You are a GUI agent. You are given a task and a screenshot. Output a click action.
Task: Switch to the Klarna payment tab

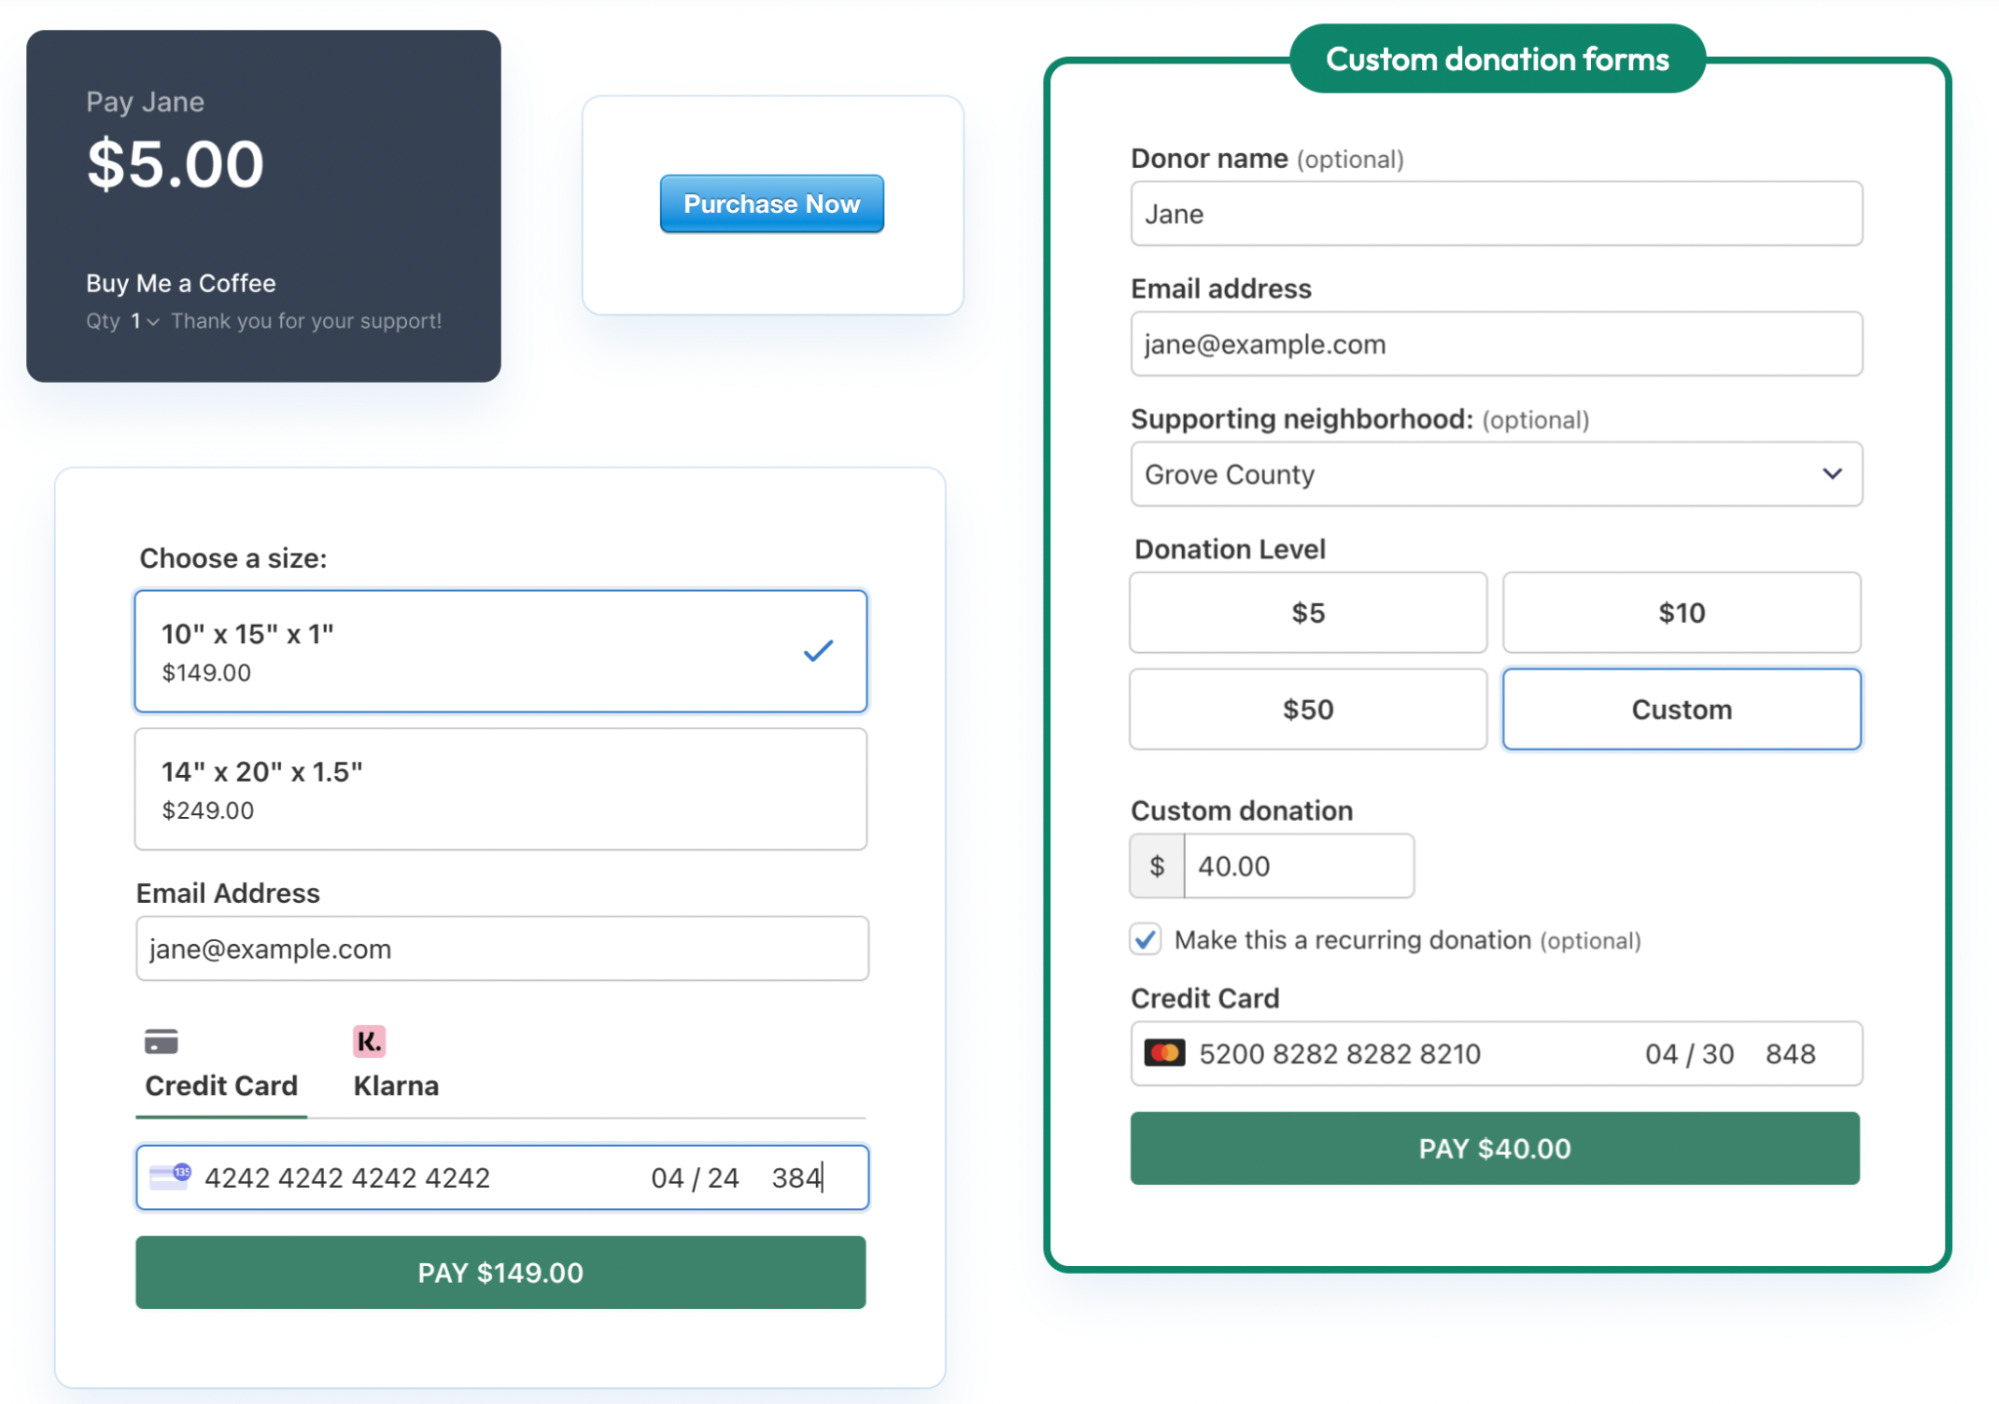pos(395,1085)
